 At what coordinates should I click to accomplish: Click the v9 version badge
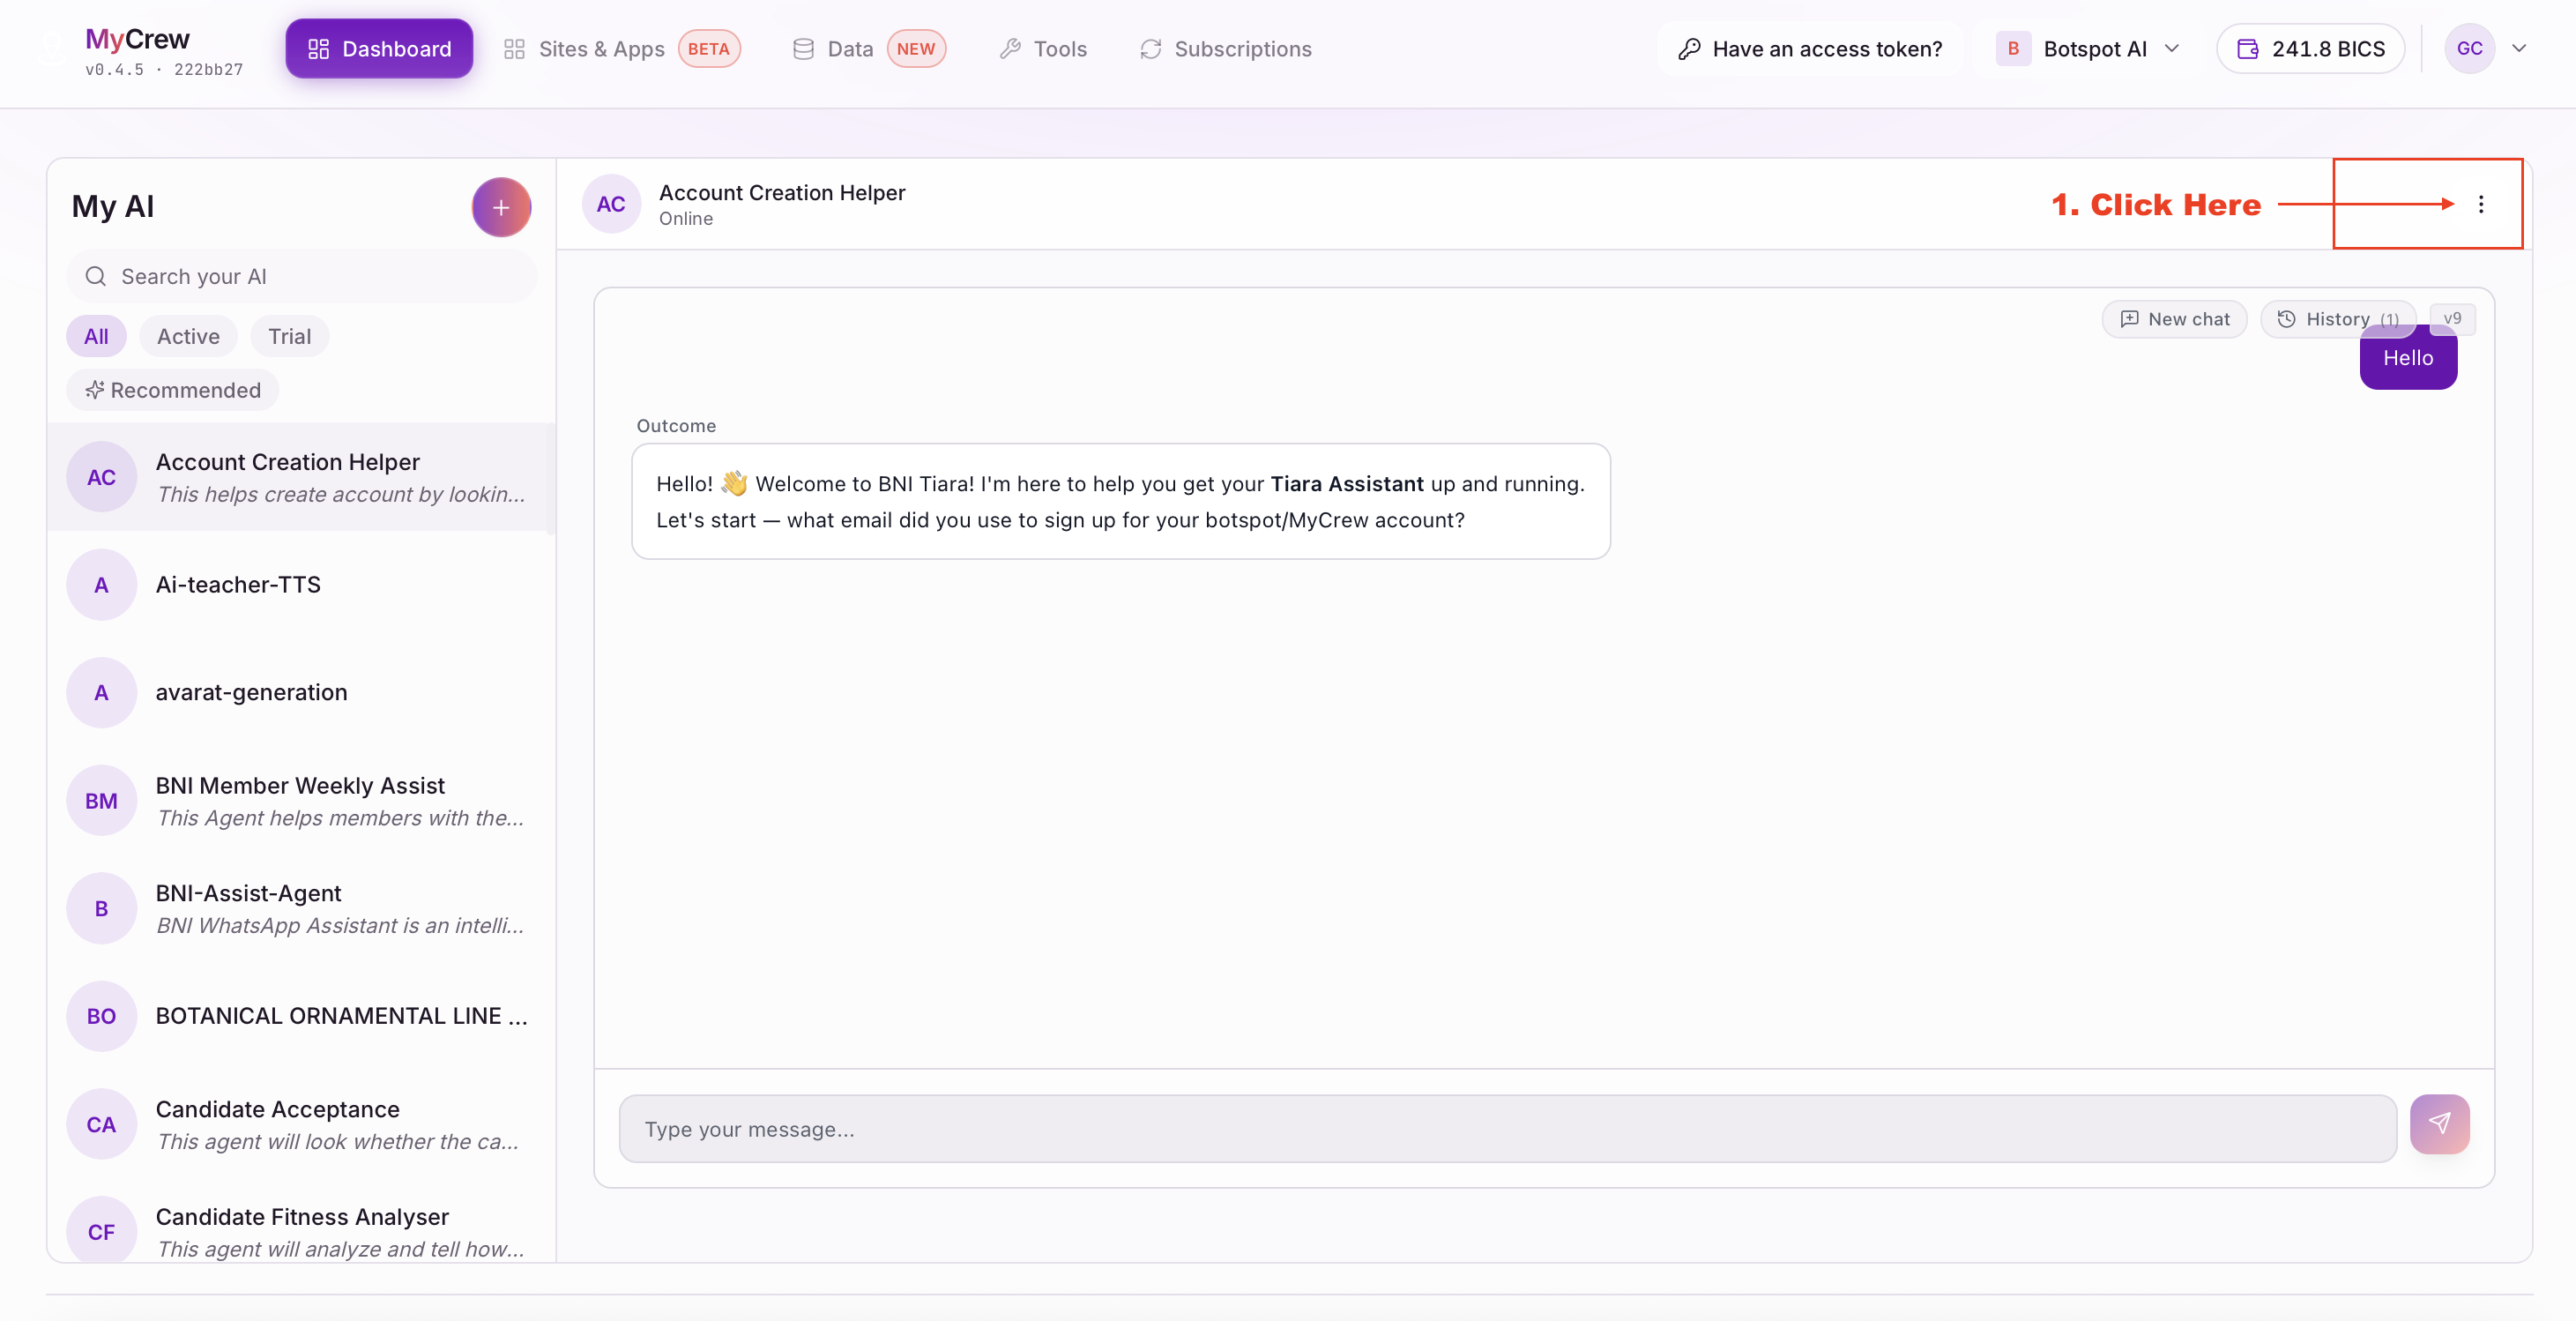pyautogui.click(x=2452, y=319)
